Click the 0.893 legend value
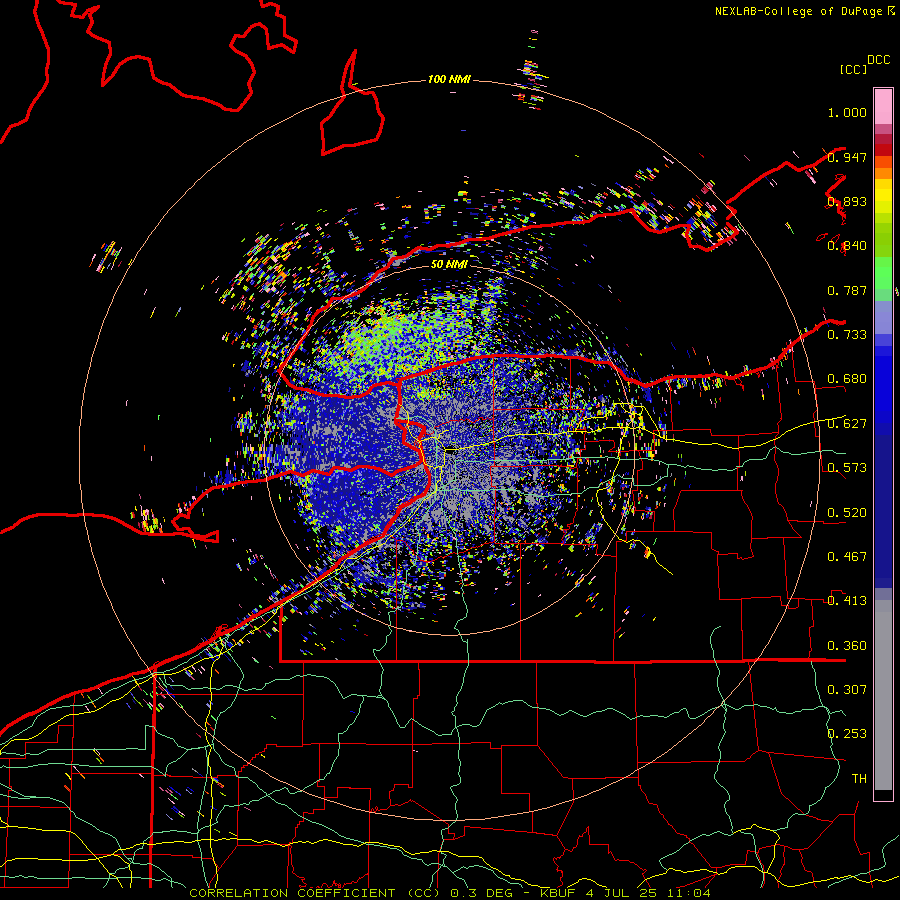Screen dimensions: 900x900 click(847, 201)
